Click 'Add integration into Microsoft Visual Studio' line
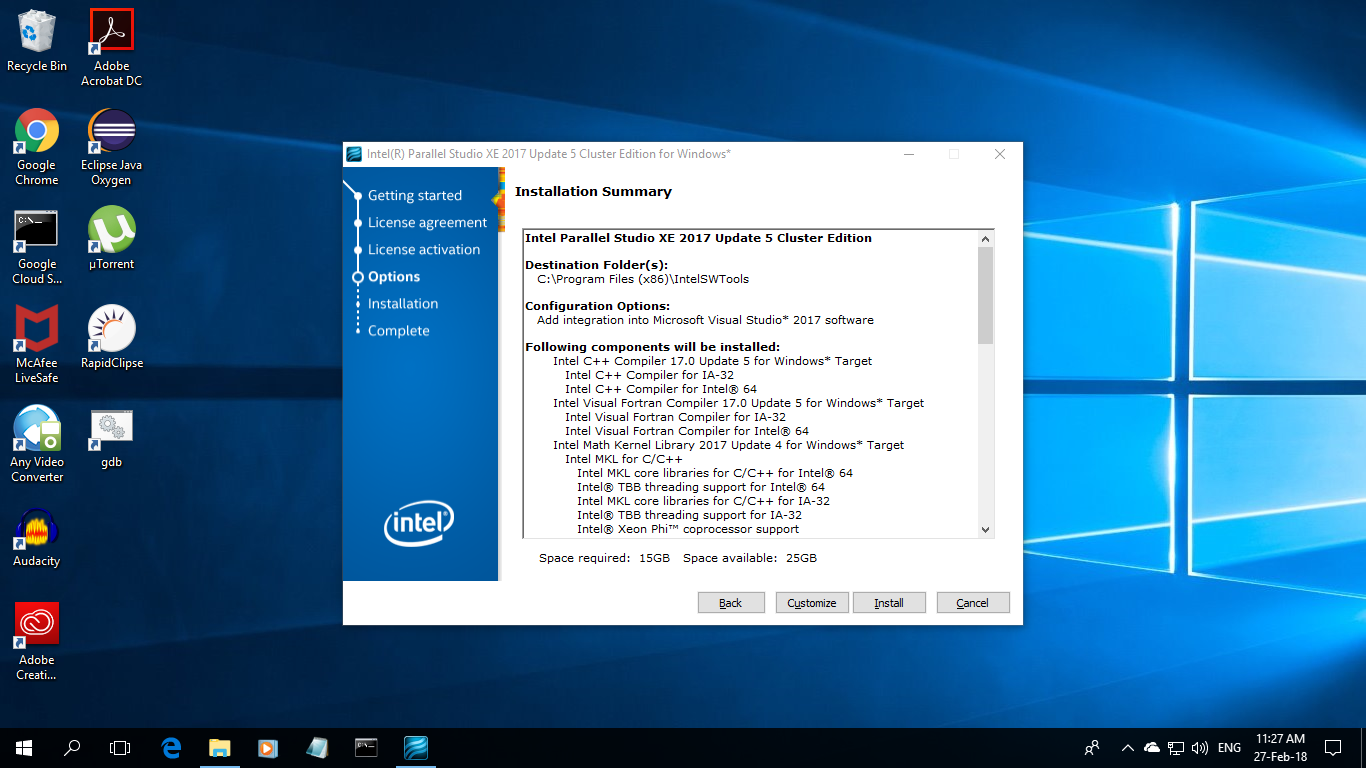 click(x=705, y=320)
